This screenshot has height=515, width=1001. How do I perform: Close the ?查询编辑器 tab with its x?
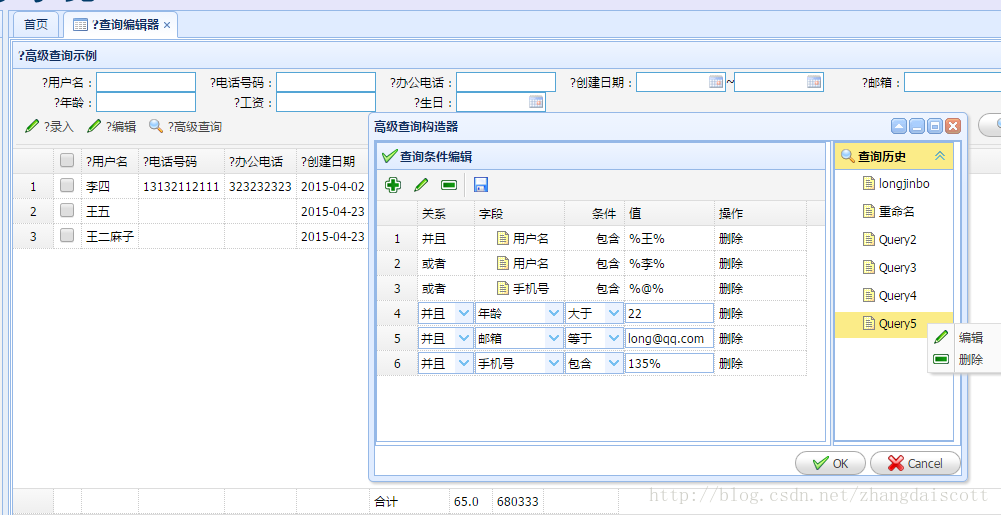point(167,25)
